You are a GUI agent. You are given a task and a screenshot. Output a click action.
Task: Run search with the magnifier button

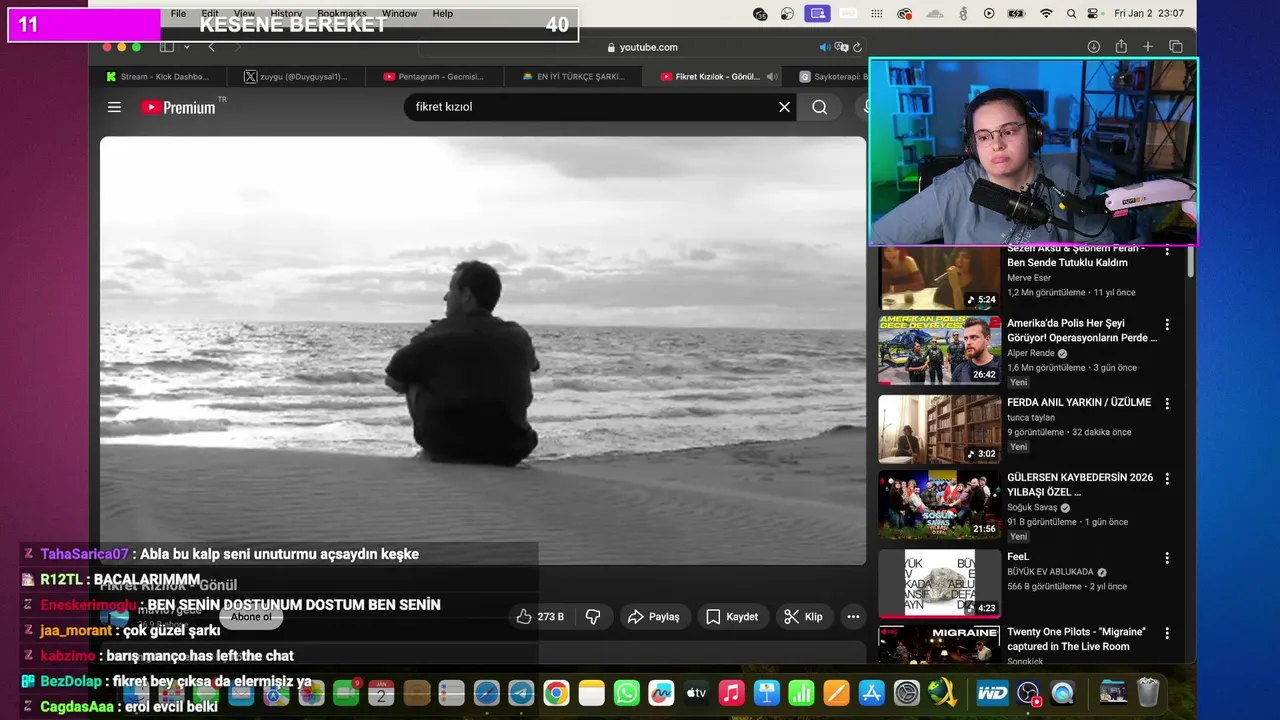pos(820,107)
